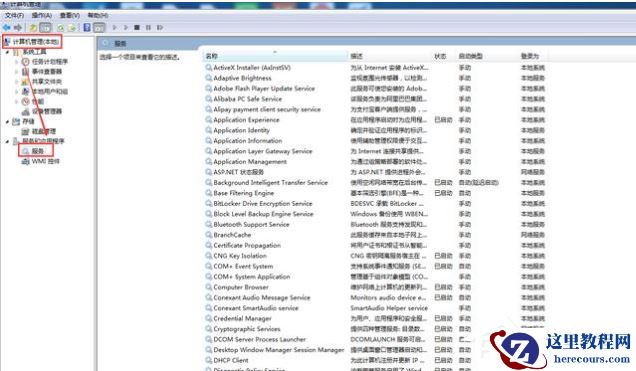The image size is (636, 371).
Task: Click gear icon beside COM+ Event System
Action: [x=208, y=266]
